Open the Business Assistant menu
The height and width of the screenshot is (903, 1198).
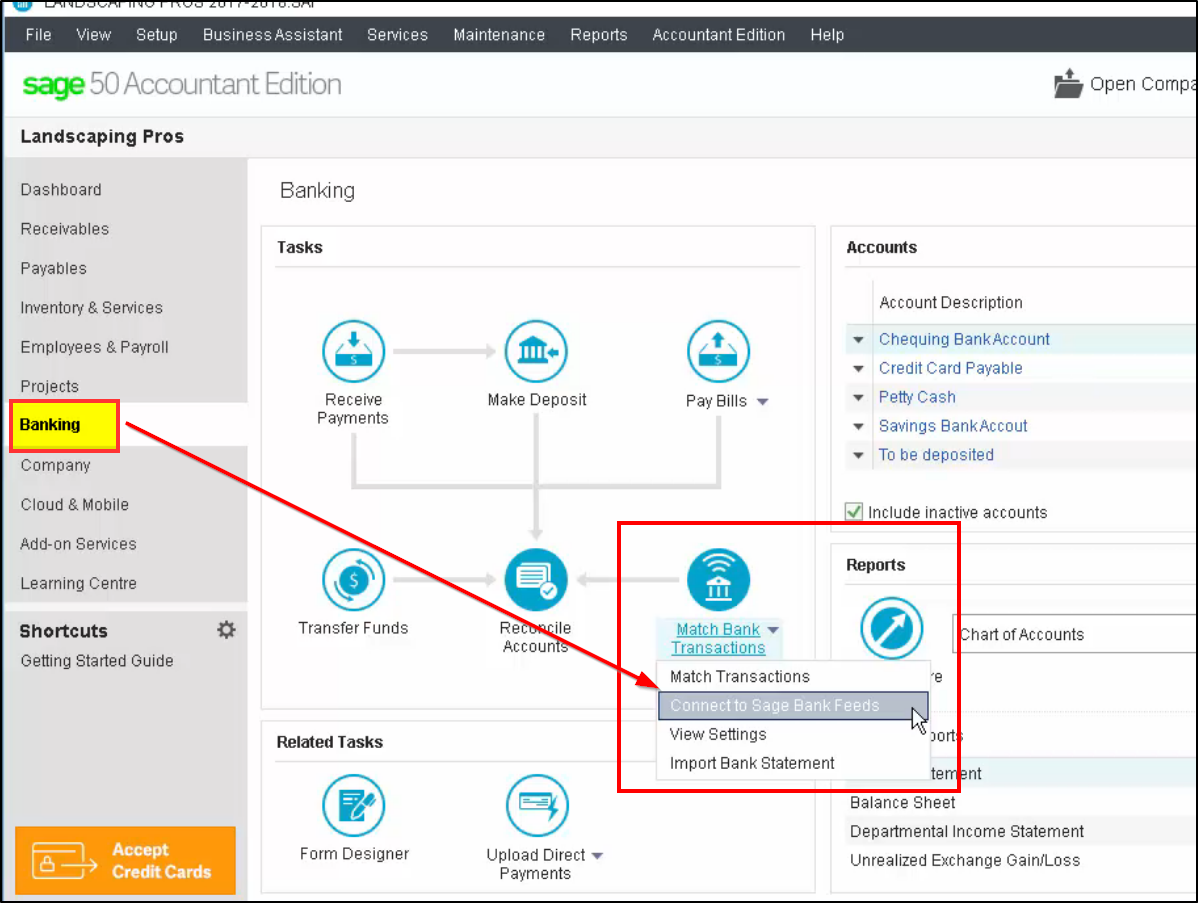click(272, 34)
